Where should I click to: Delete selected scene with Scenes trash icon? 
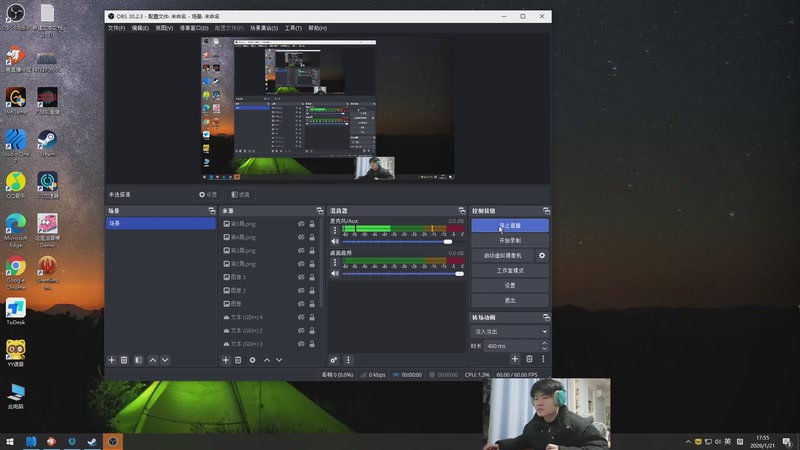click(x=124, y=360)
